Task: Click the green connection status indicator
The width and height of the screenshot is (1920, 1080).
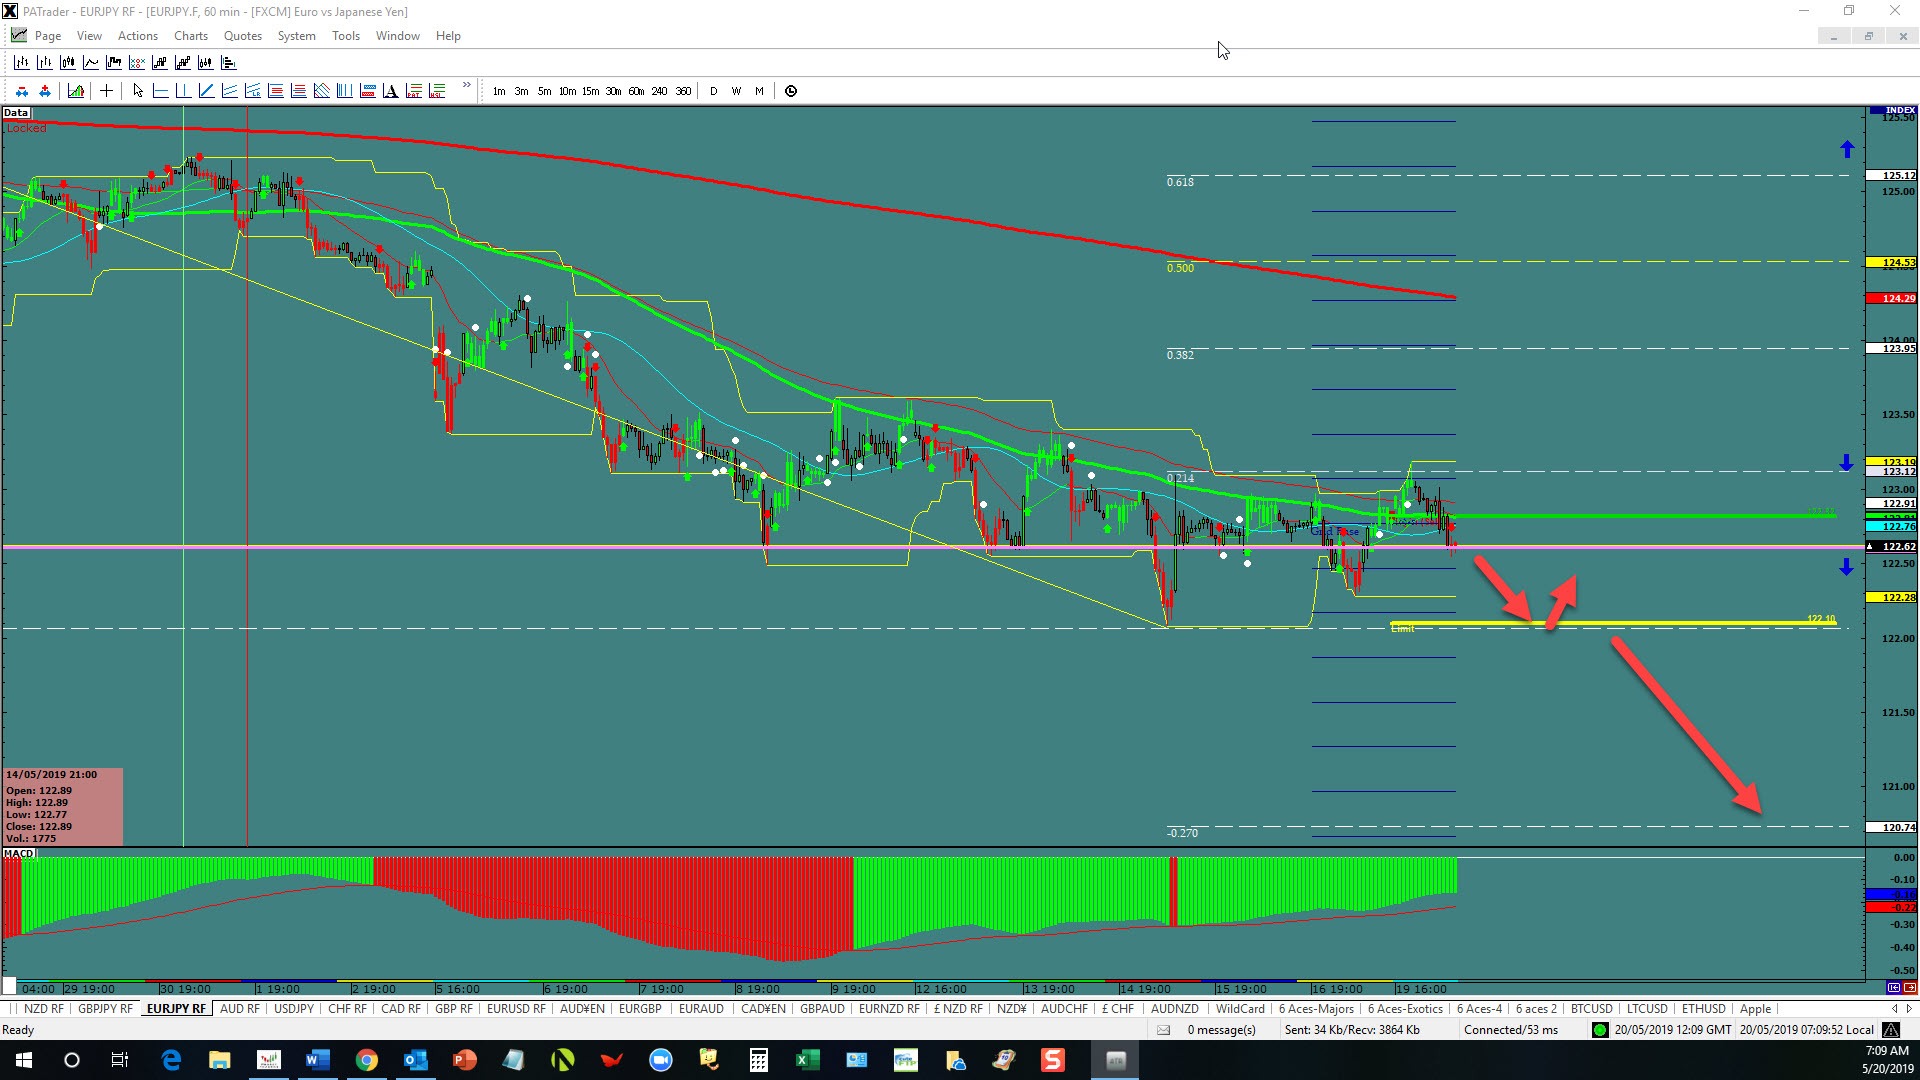Action: pyautogui.click(x=1600, y=1030)
